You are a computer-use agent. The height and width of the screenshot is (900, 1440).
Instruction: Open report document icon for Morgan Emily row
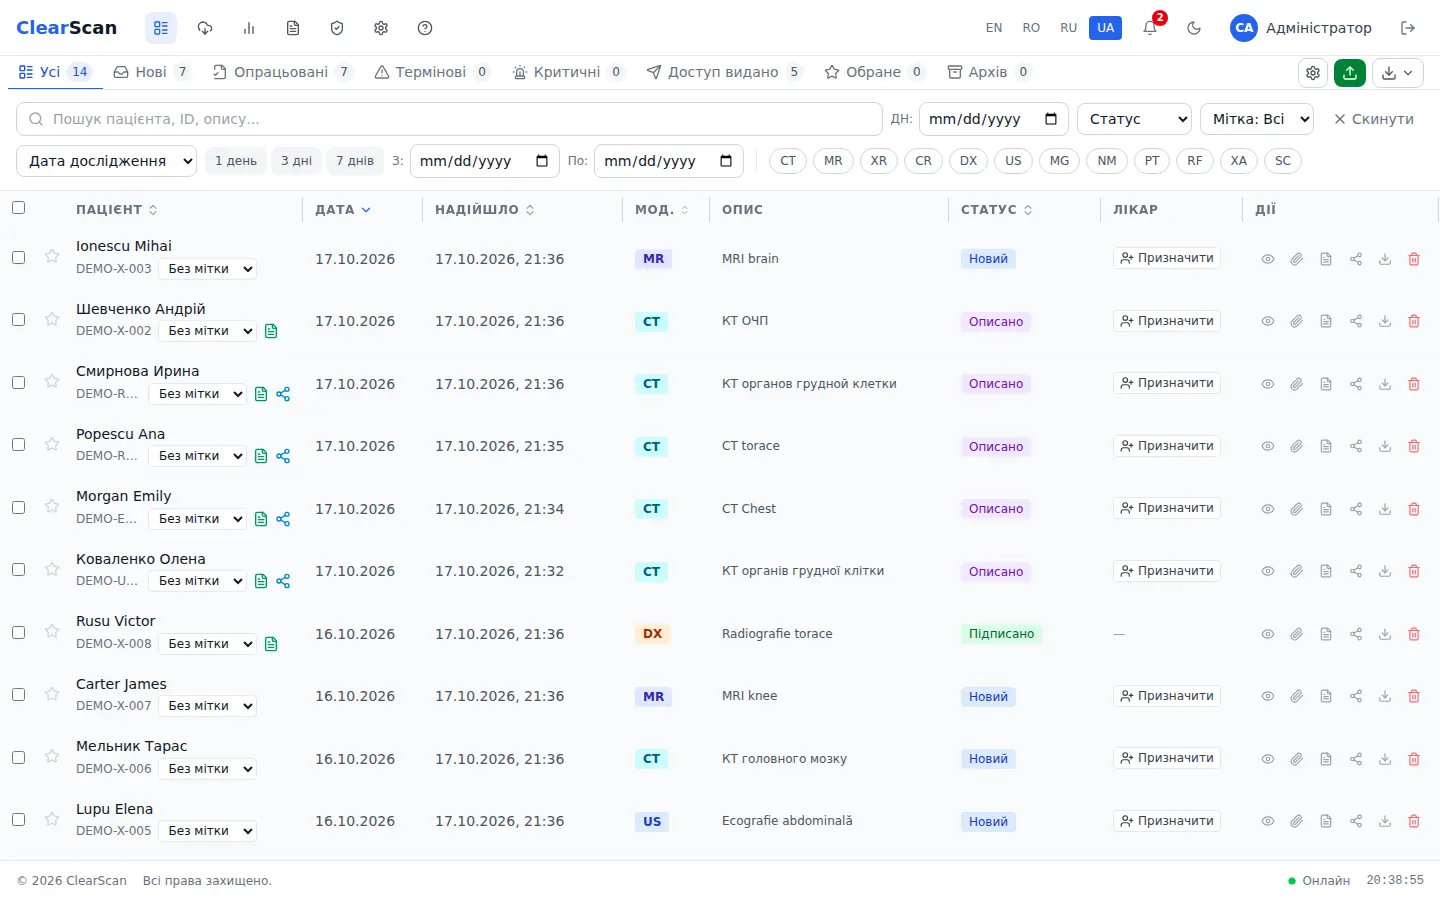[x=1326, y=509]
